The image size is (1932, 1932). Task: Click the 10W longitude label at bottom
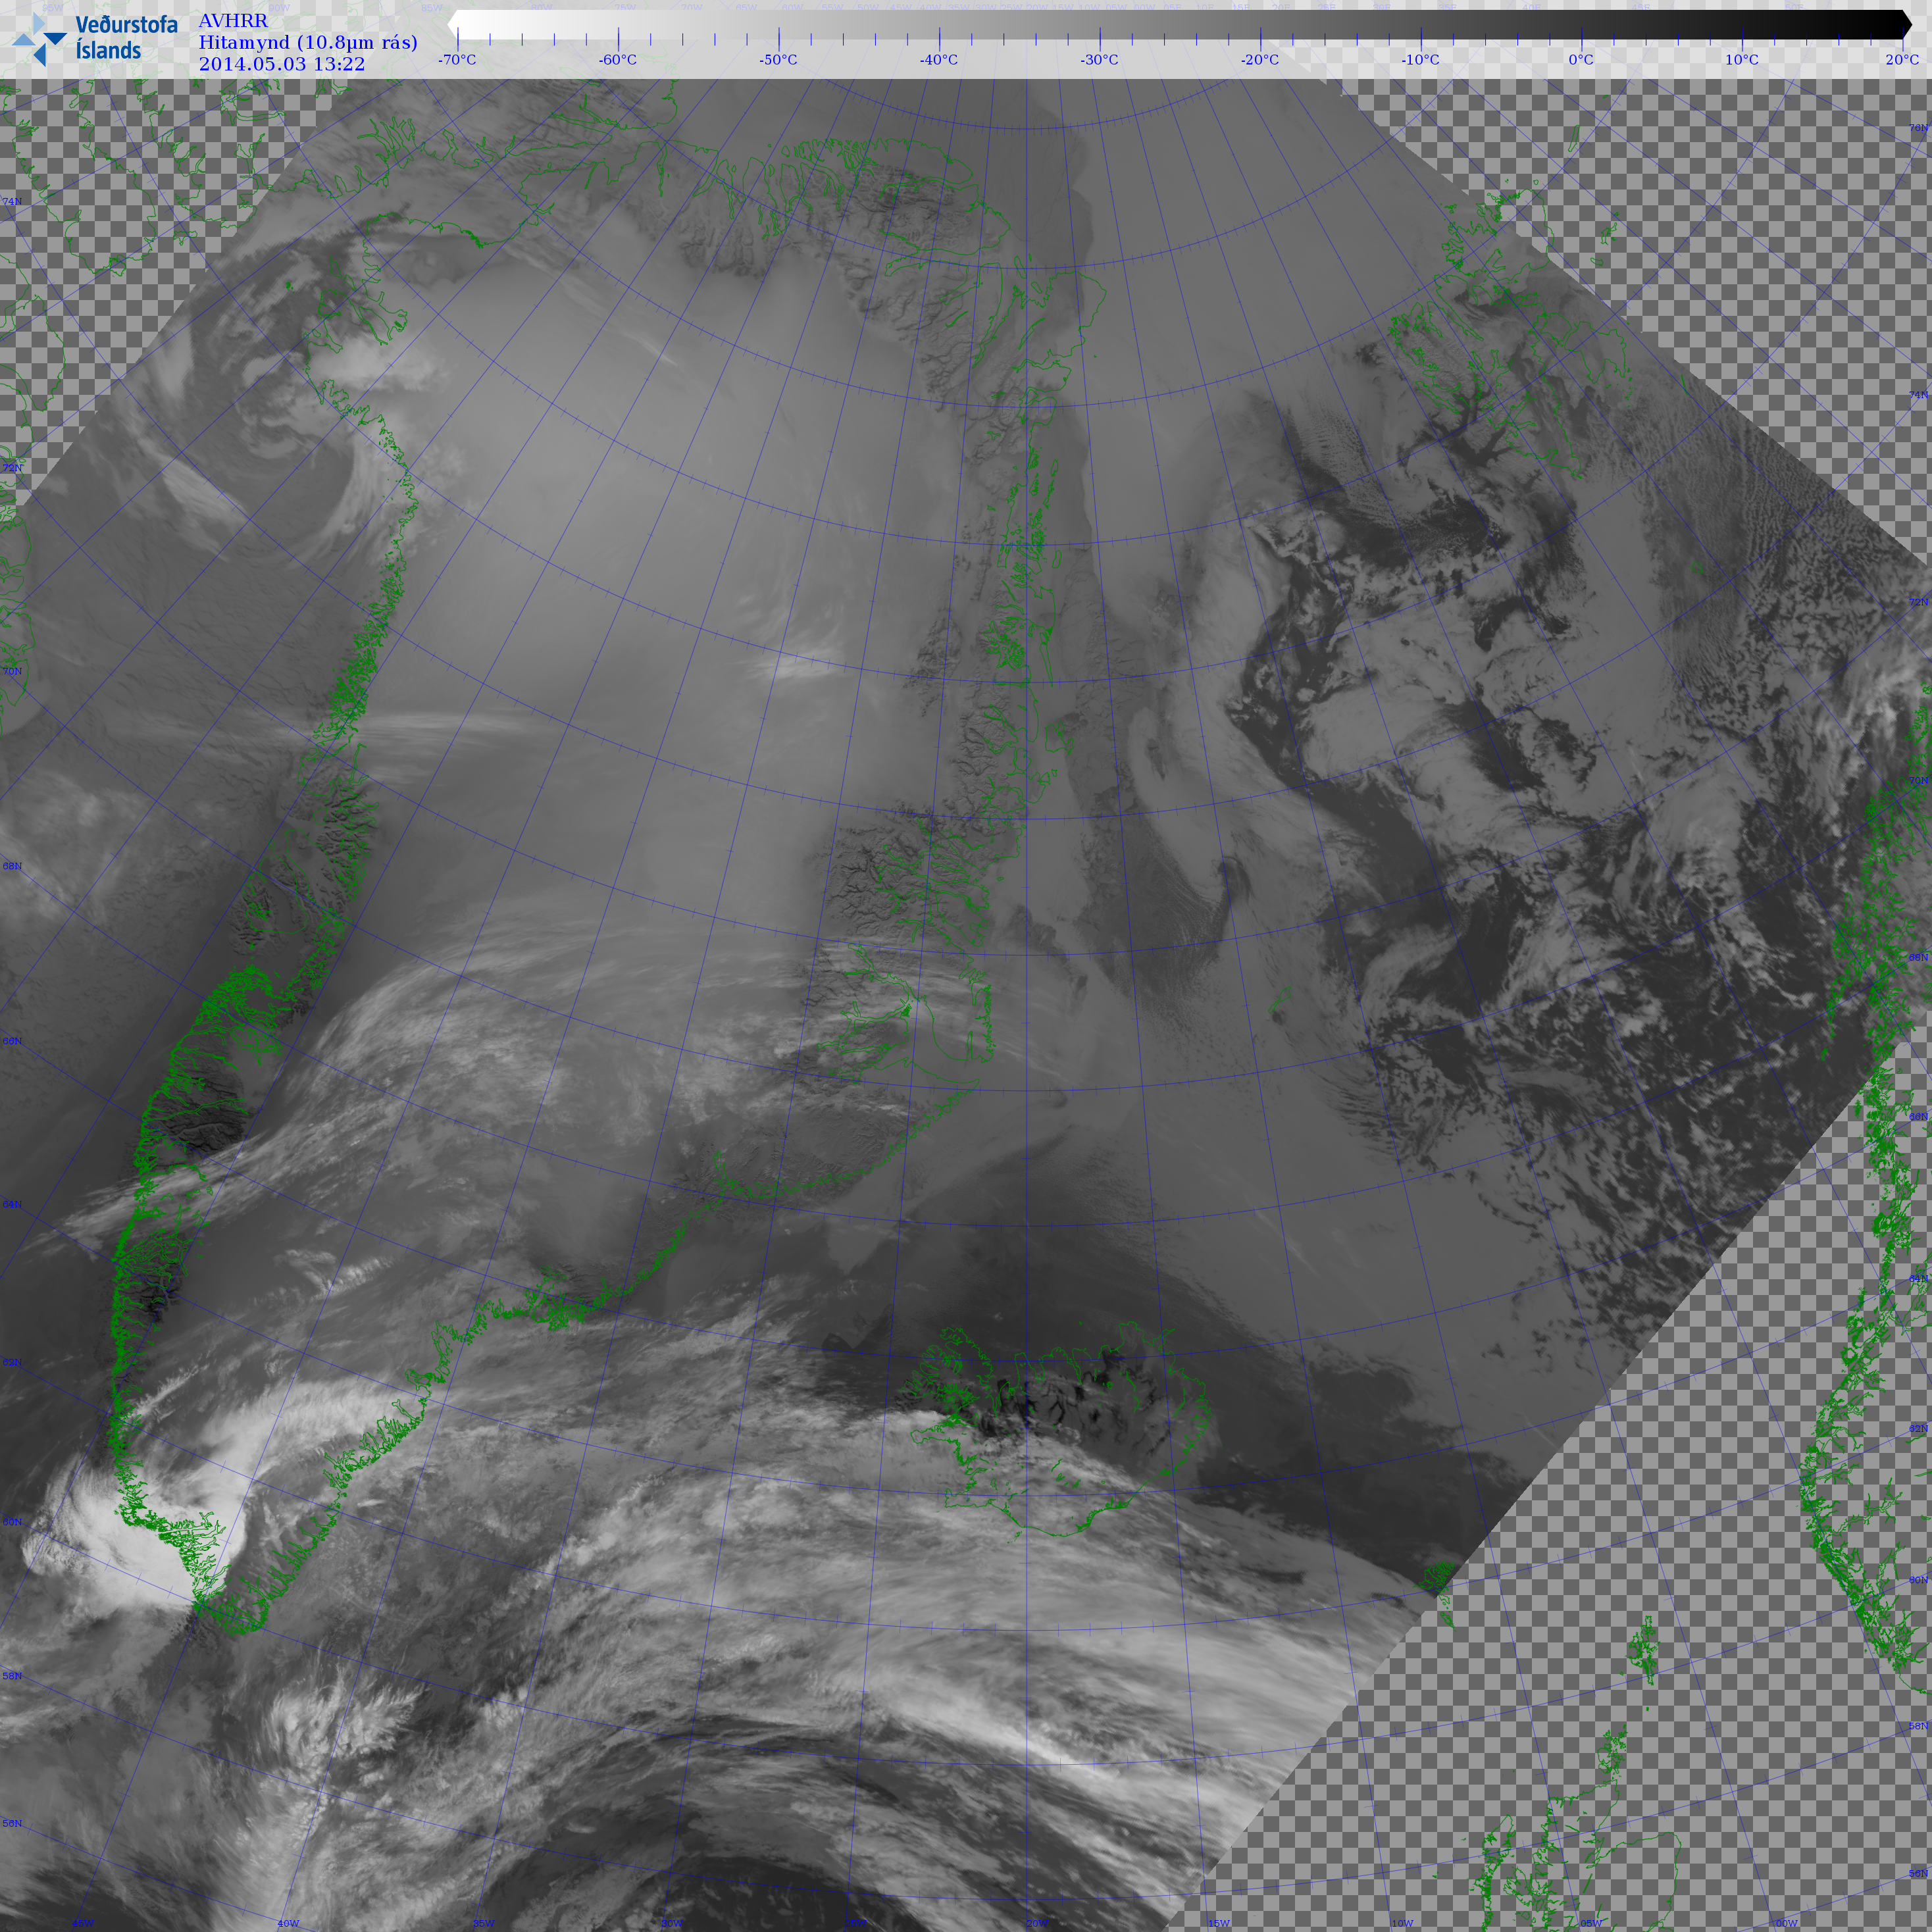point(1403,1923)
